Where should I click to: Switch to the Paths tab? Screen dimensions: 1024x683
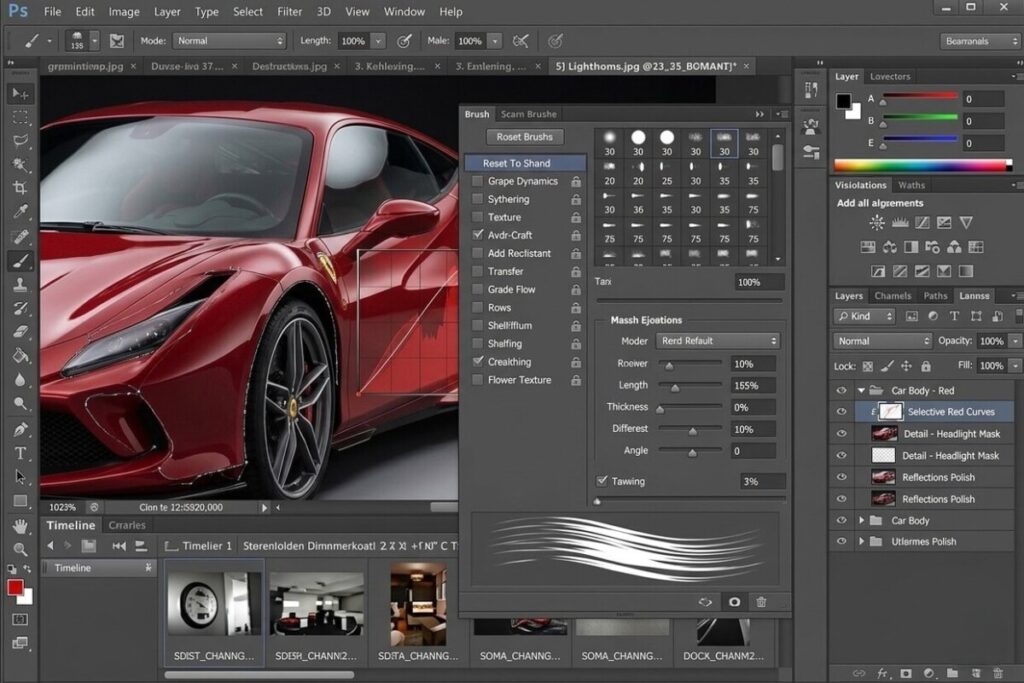pos(936,295)
